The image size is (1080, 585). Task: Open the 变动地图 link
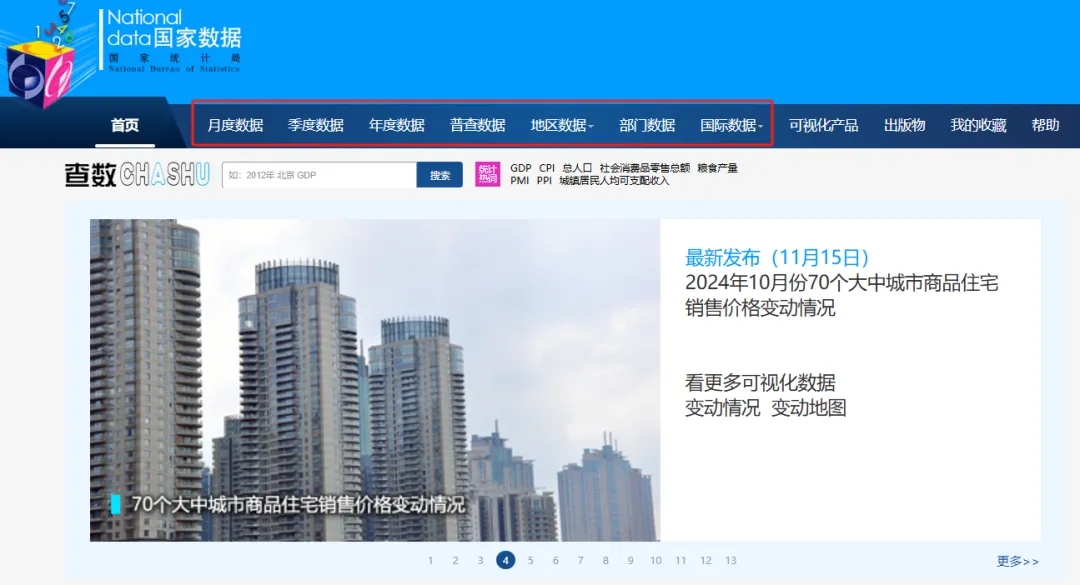(809, 408)
